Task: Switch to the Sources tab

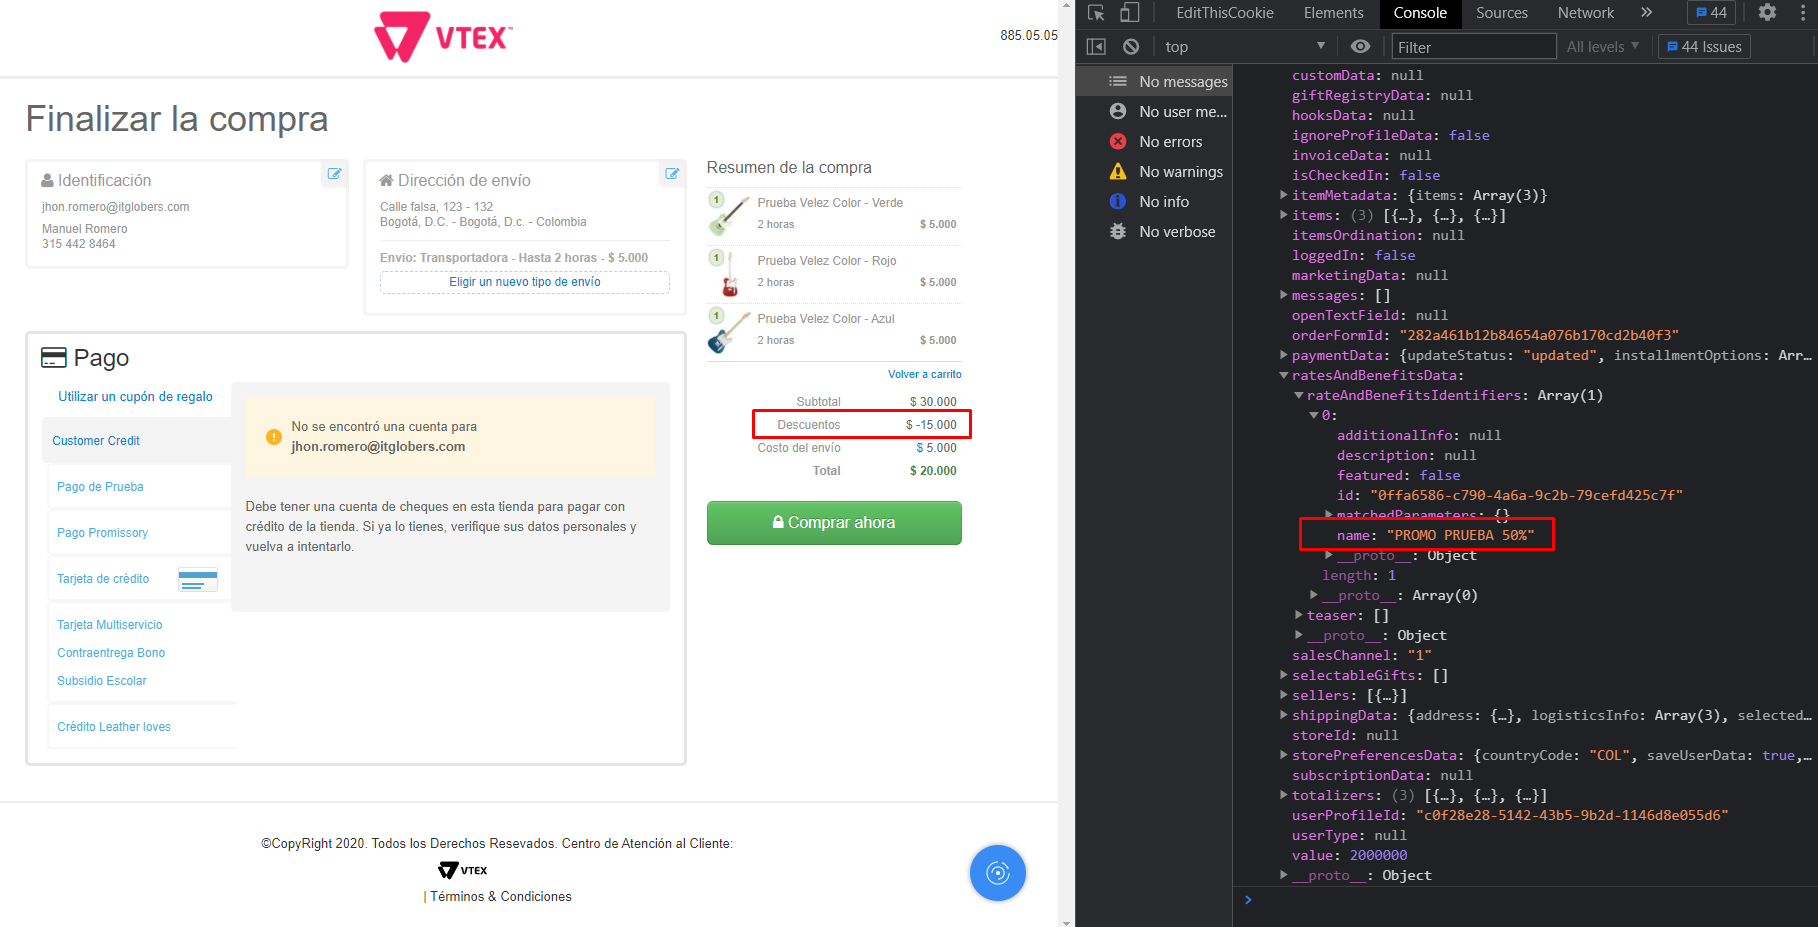Action: 1501,13
